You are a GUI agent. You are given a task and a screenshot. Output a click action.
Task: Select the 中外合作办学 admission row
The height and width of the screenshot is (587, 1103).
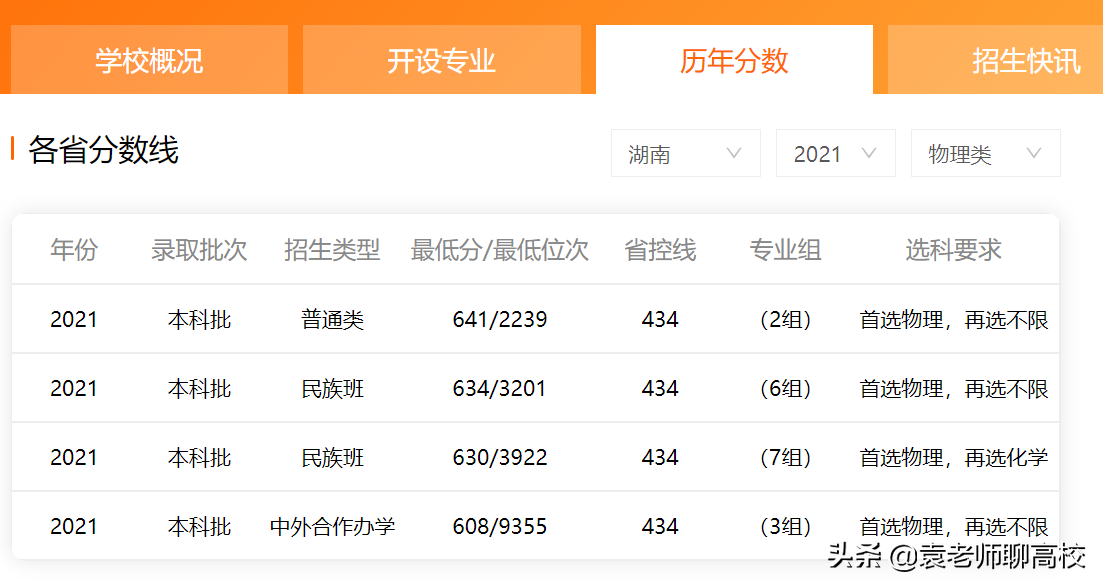tap(331, 526)
